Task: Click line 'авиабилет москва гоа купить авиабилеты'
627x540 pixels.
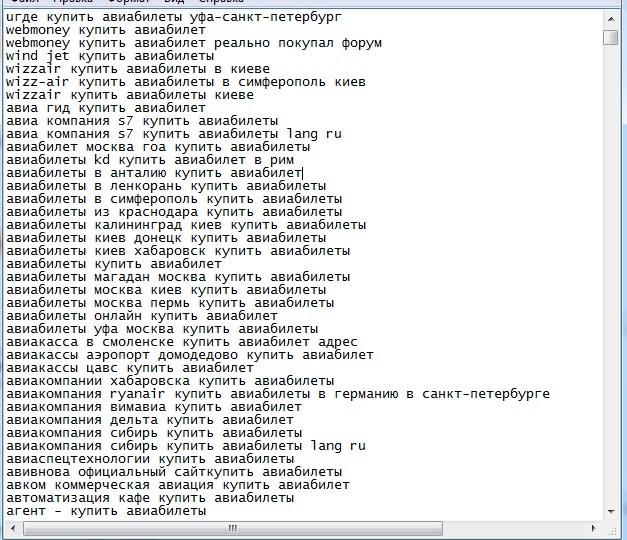Action: [x=158, y=147]
